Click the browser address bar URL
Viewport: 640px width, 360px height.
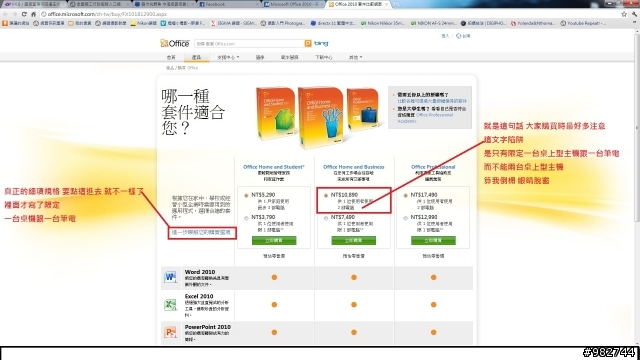coord(107,14)
